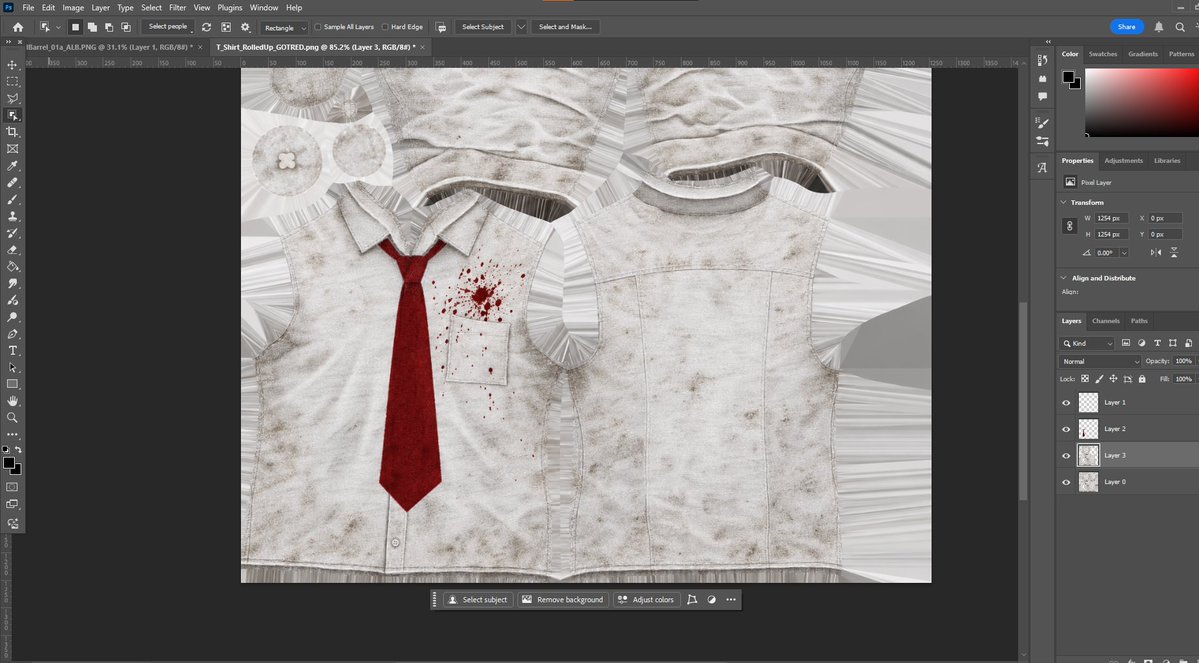The width and height of the screenshot is (1199, 663).
Task: Open the Kind layer filter dropdown
Action: pyautogui.click(x=1087, y=343)
